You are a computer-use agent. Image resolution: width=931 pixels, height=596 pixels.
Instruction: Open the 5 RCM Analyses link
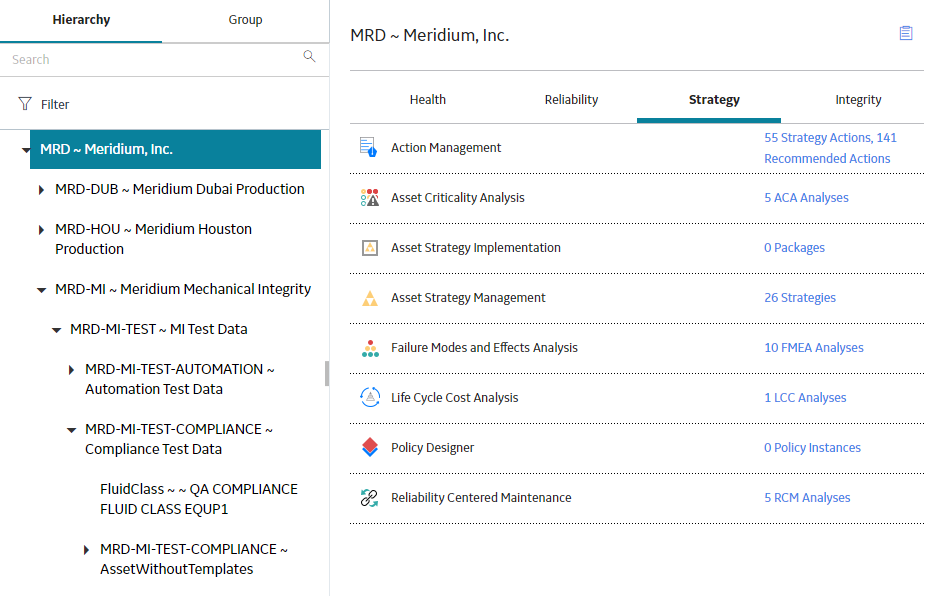click(807, 497)
